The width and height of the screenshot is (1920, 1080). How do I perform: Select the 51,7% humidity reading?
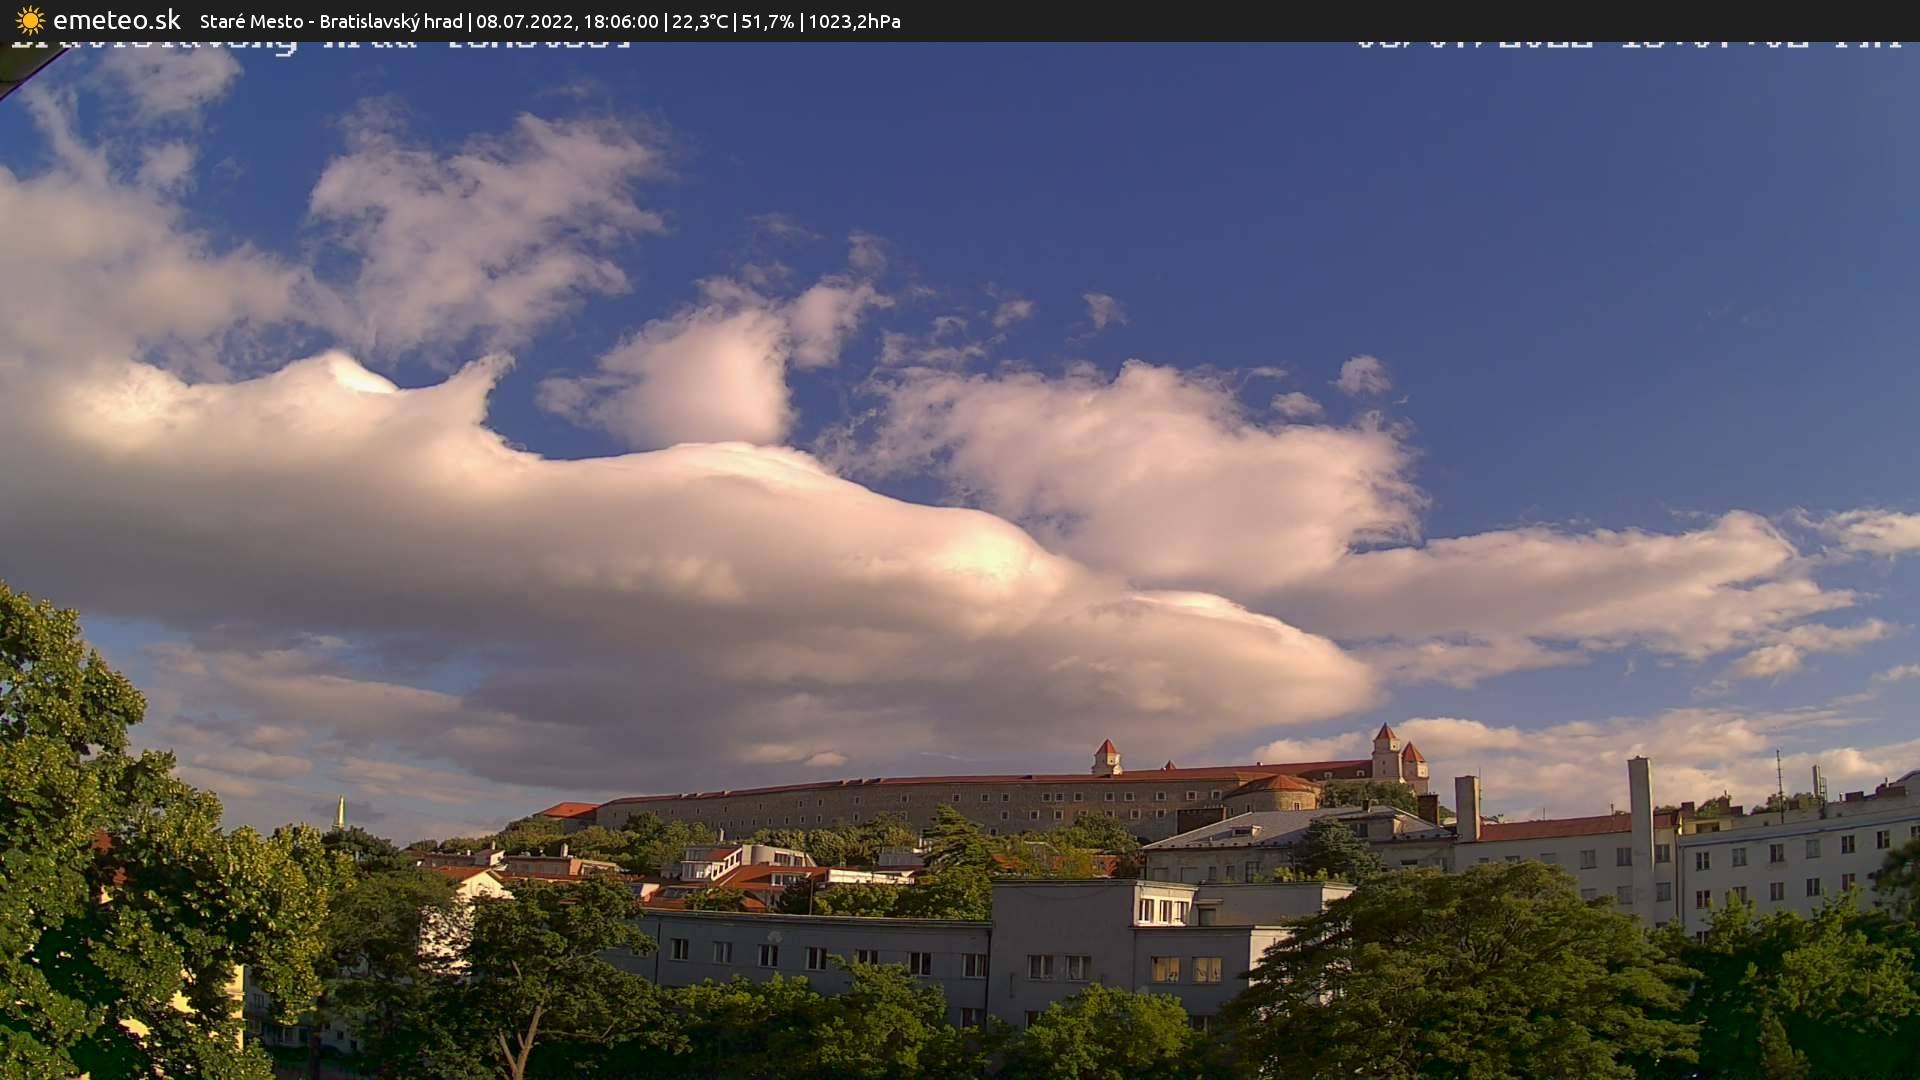click(767, 21)
